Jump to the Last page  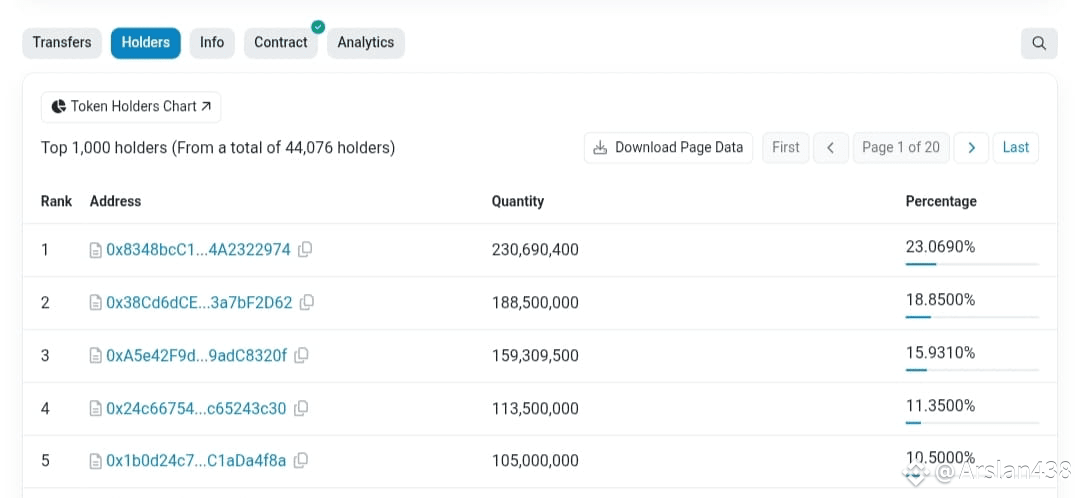[x=1016, y=147]
